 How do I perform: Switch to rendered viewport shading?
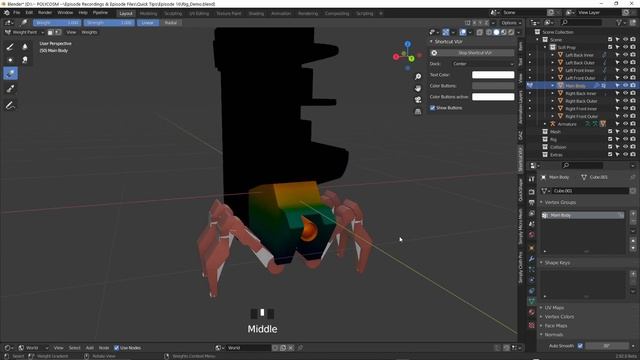tap(511, 32)
